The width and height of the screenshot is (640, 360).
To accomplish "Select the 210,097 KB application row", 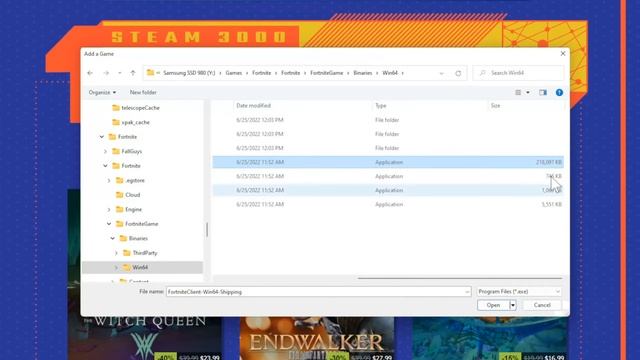I will (x=388, y=162).
